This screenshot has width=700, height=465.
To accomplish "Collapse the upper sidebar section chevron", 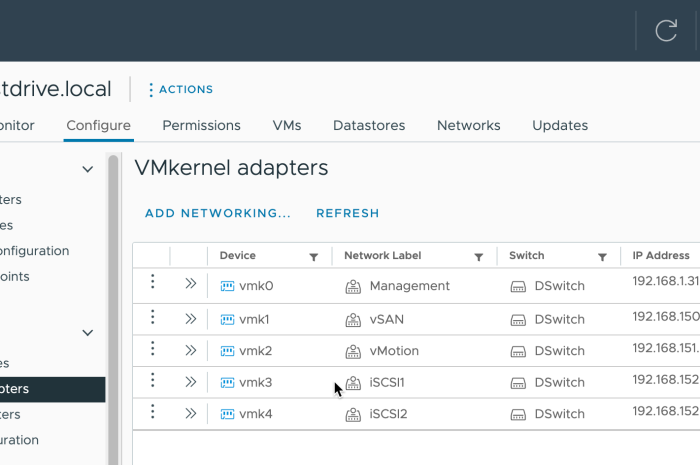I will pos(88,170).
